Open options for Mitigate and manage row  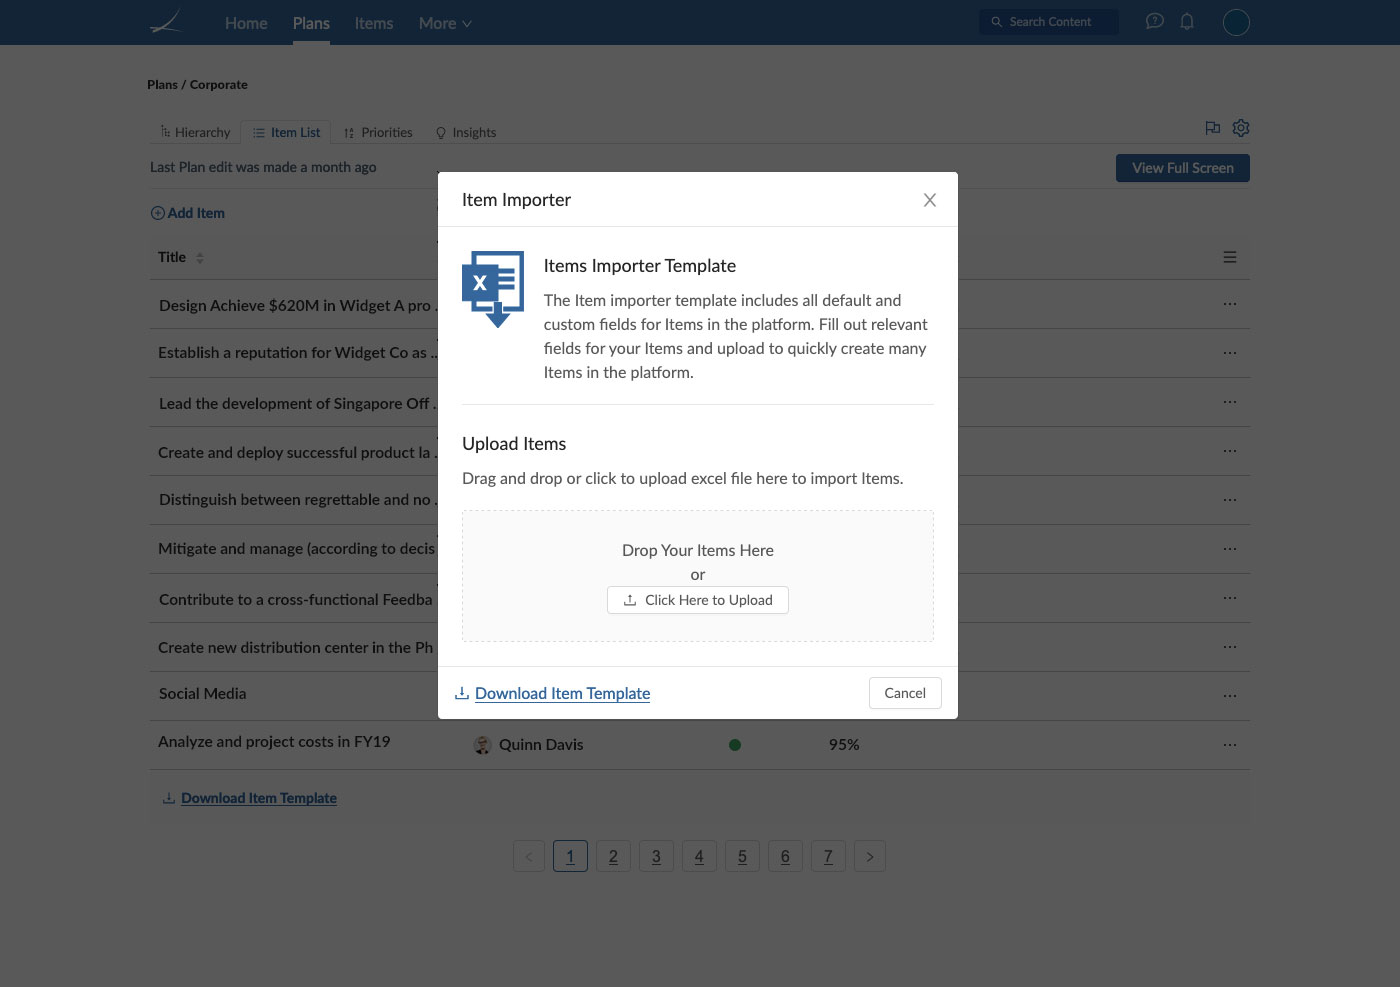(x=1230, y=549)
